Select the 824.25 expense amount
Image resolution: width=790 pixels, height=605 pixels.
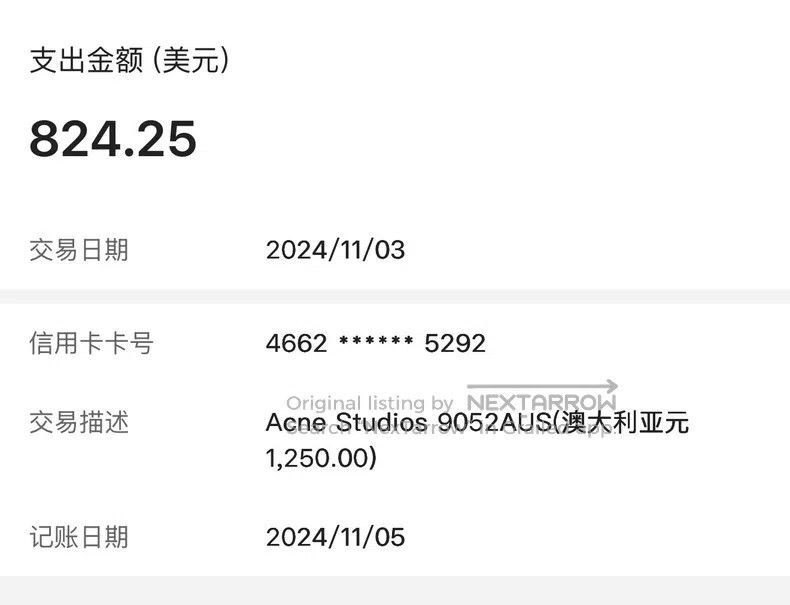click(113, 139)
